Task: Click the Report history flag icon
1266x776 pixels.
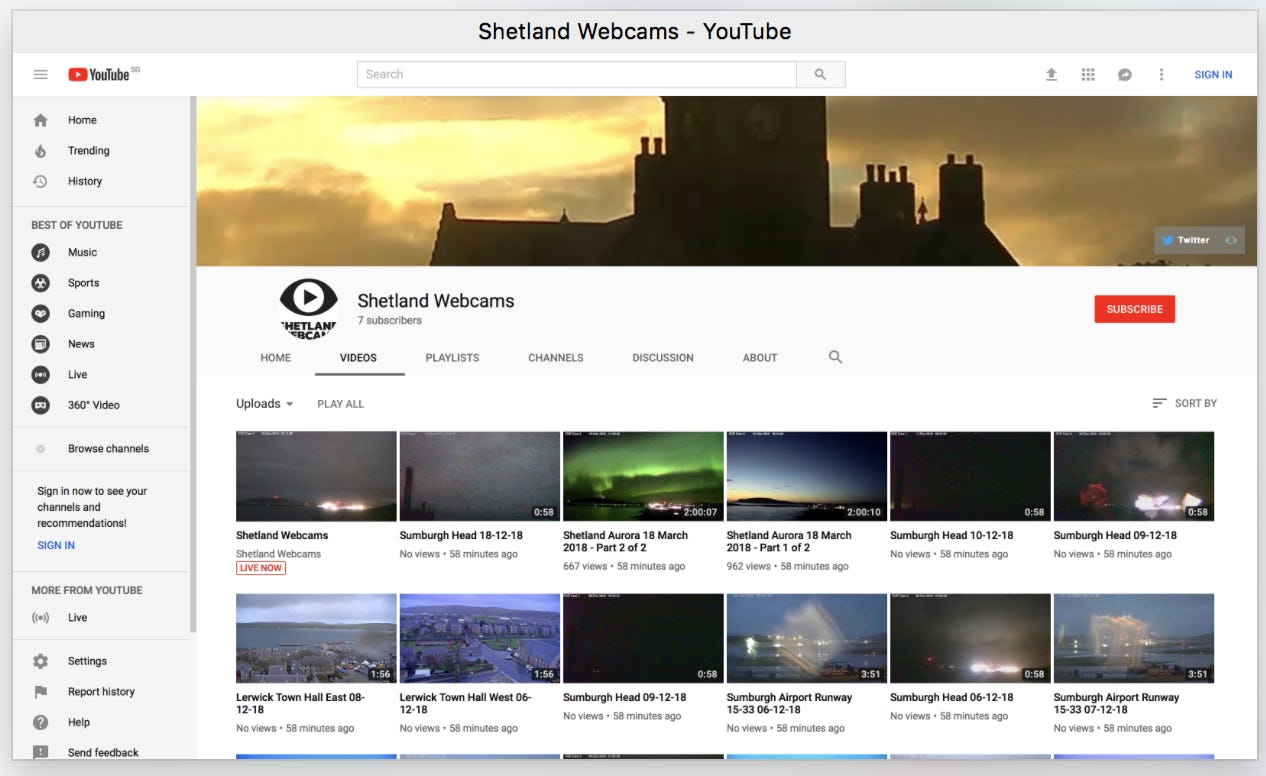Action: (x=41, y=692)
